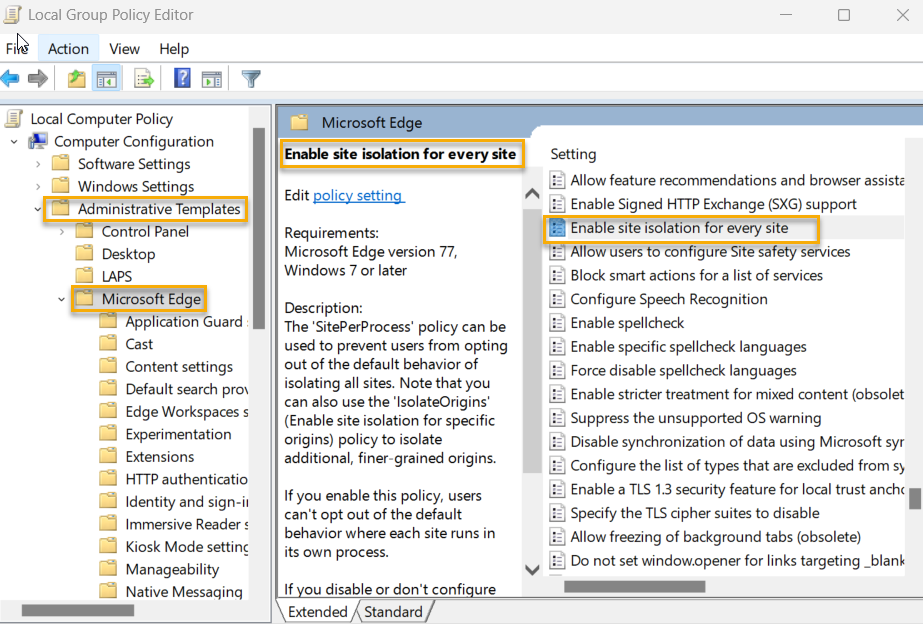Click the Forward navigation arrow icon
The width and height of the screenshot is (923, 624).
coord(38,78)
